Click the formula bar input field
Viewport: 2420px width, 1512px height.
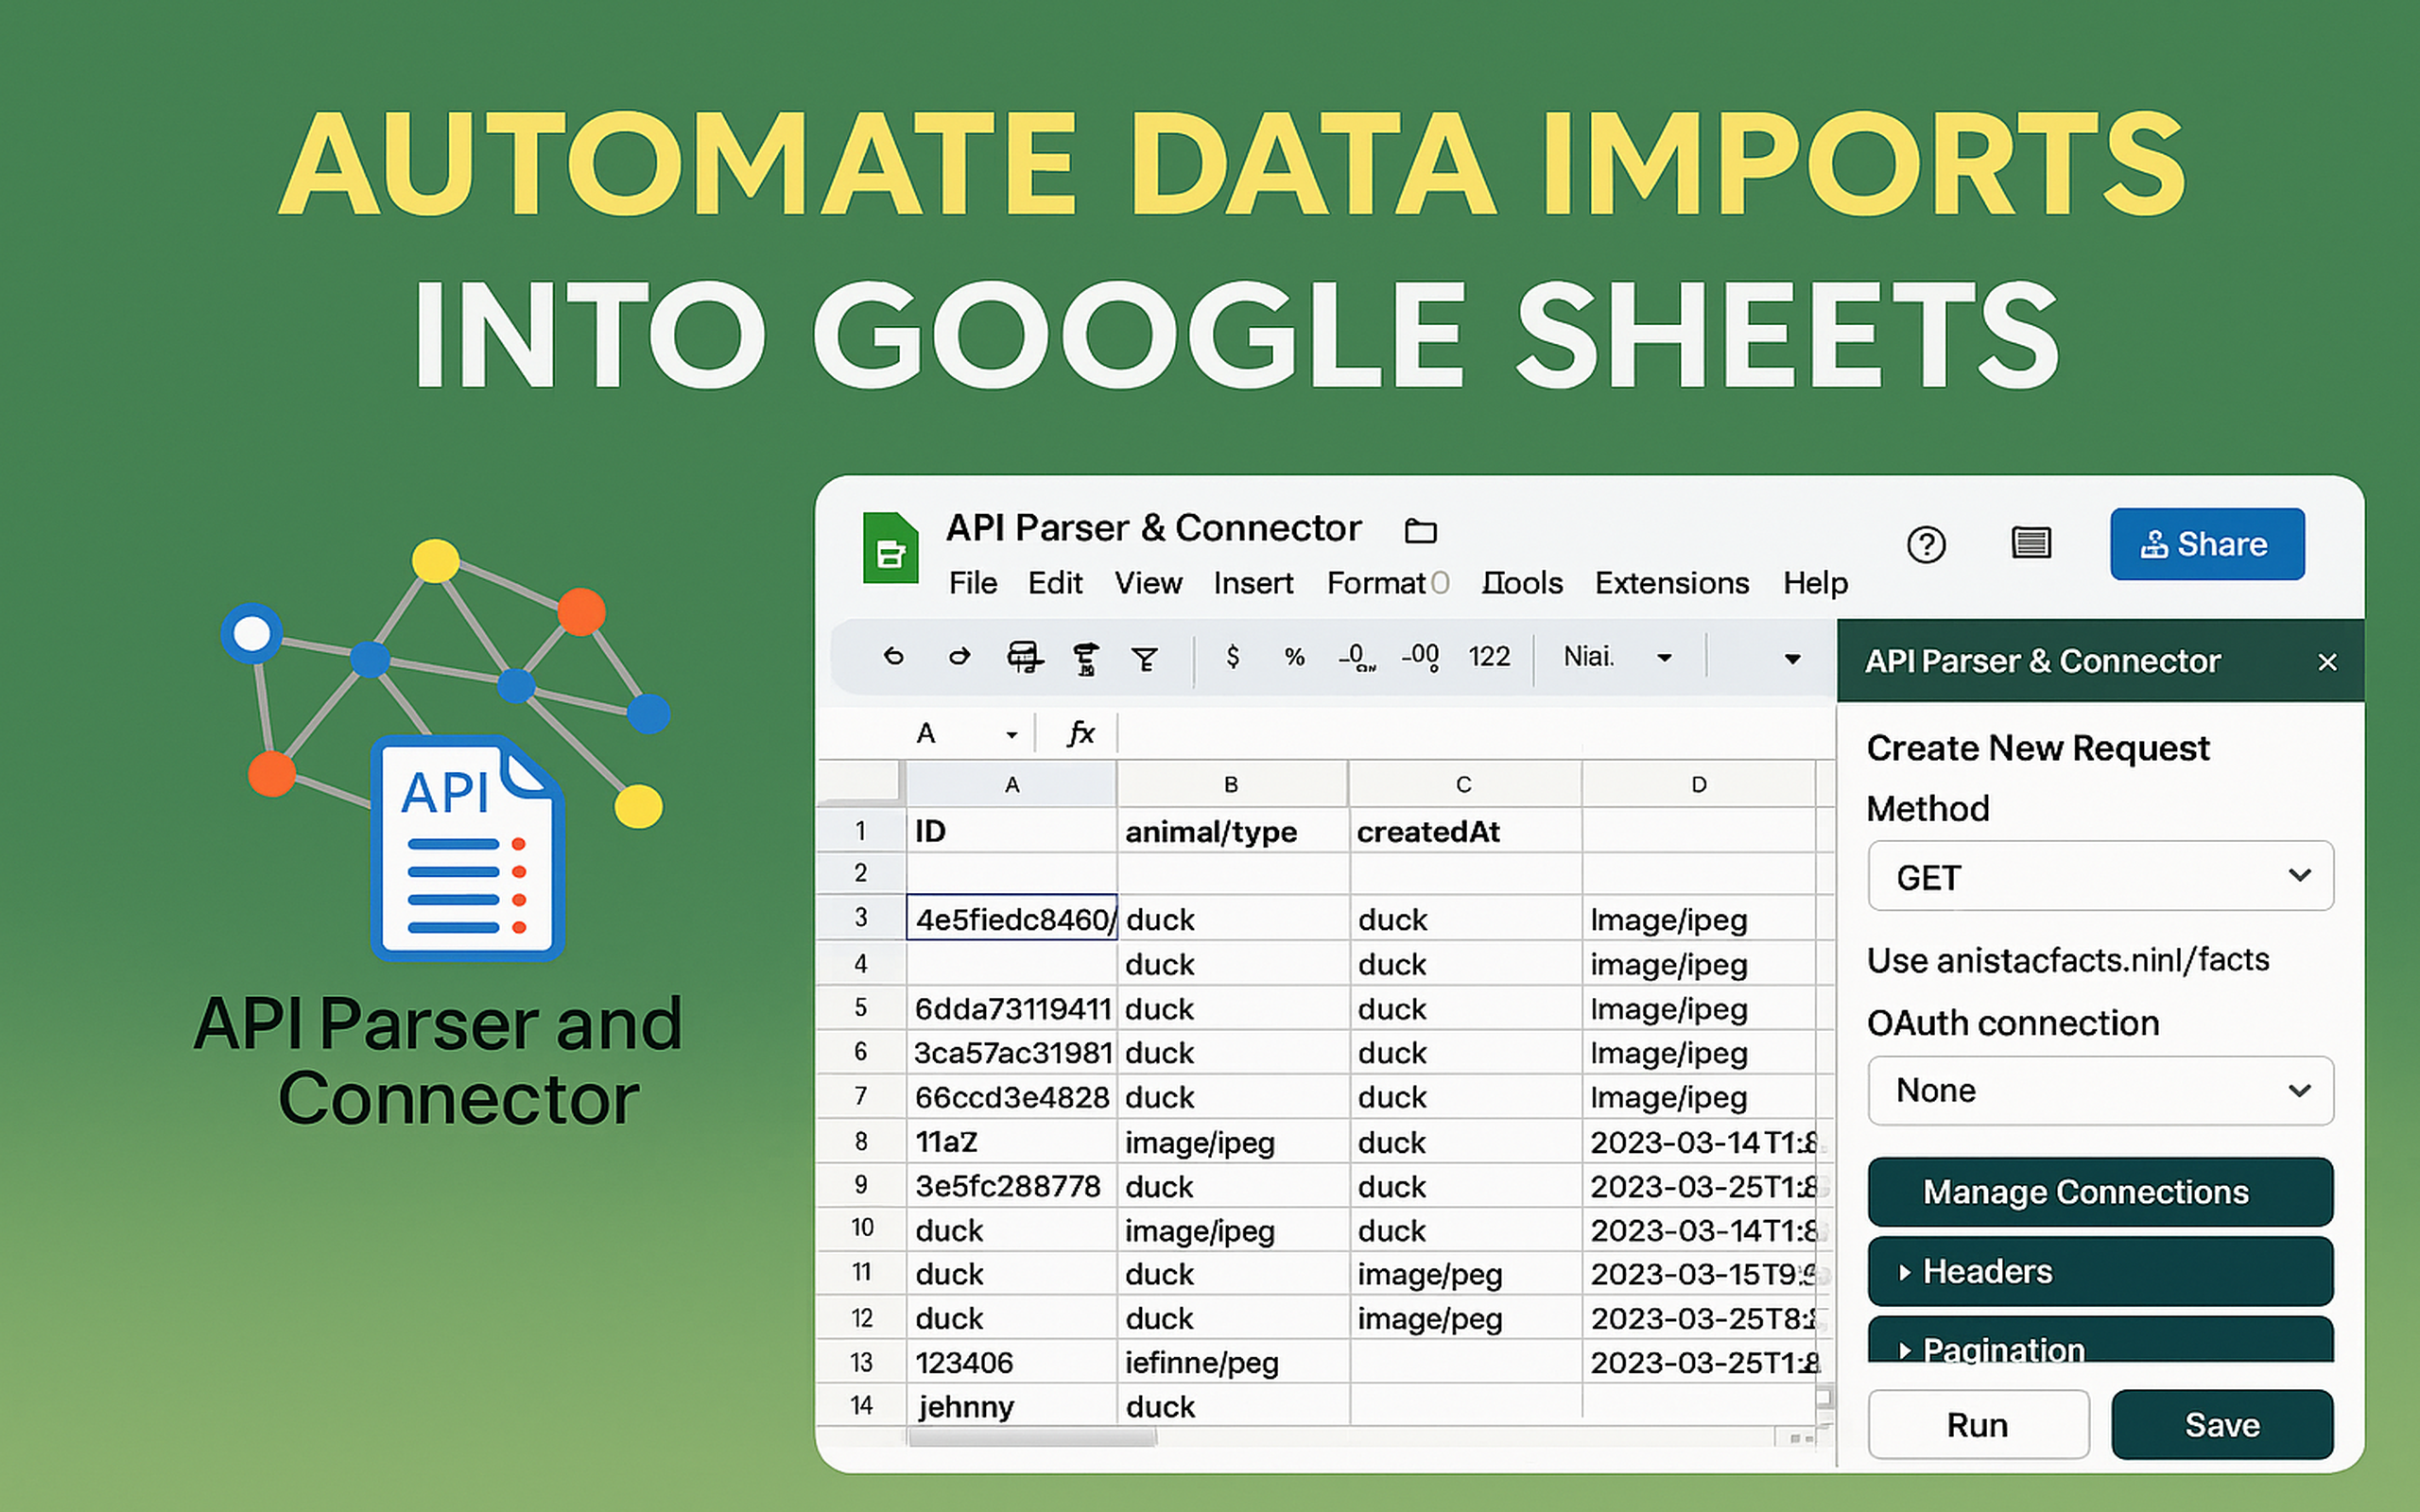(x=1475, y=734)
